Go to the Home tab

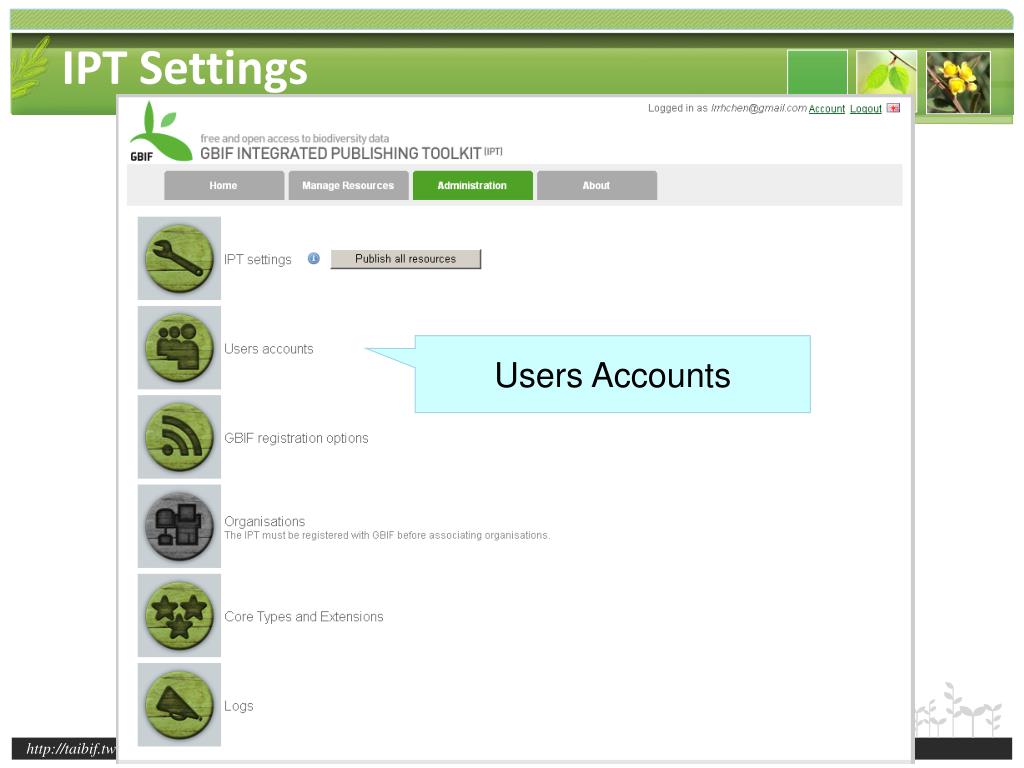pyautogui.click(x=224, y=185)
